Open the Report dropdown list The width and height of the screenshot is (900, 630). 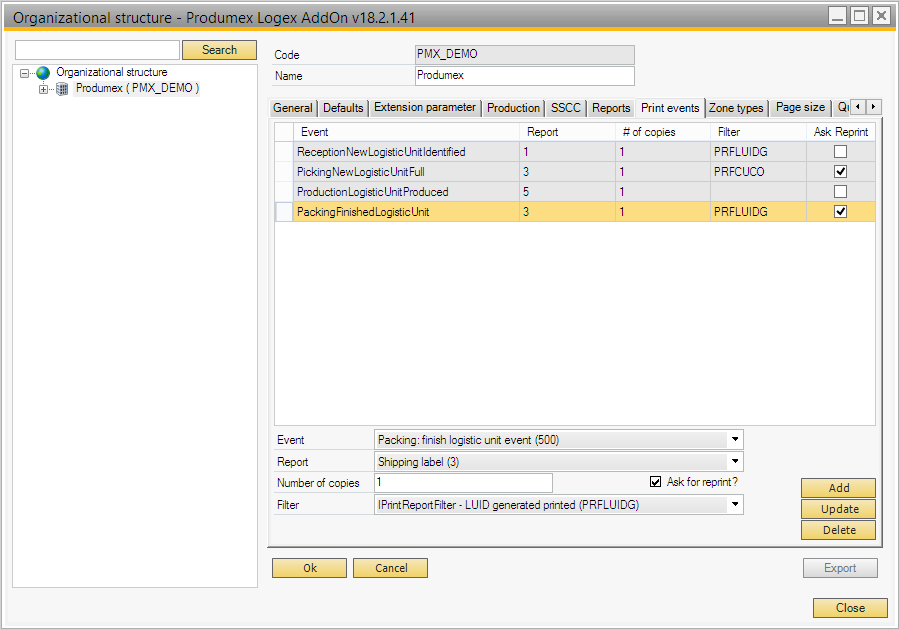[x=735, y=461]
